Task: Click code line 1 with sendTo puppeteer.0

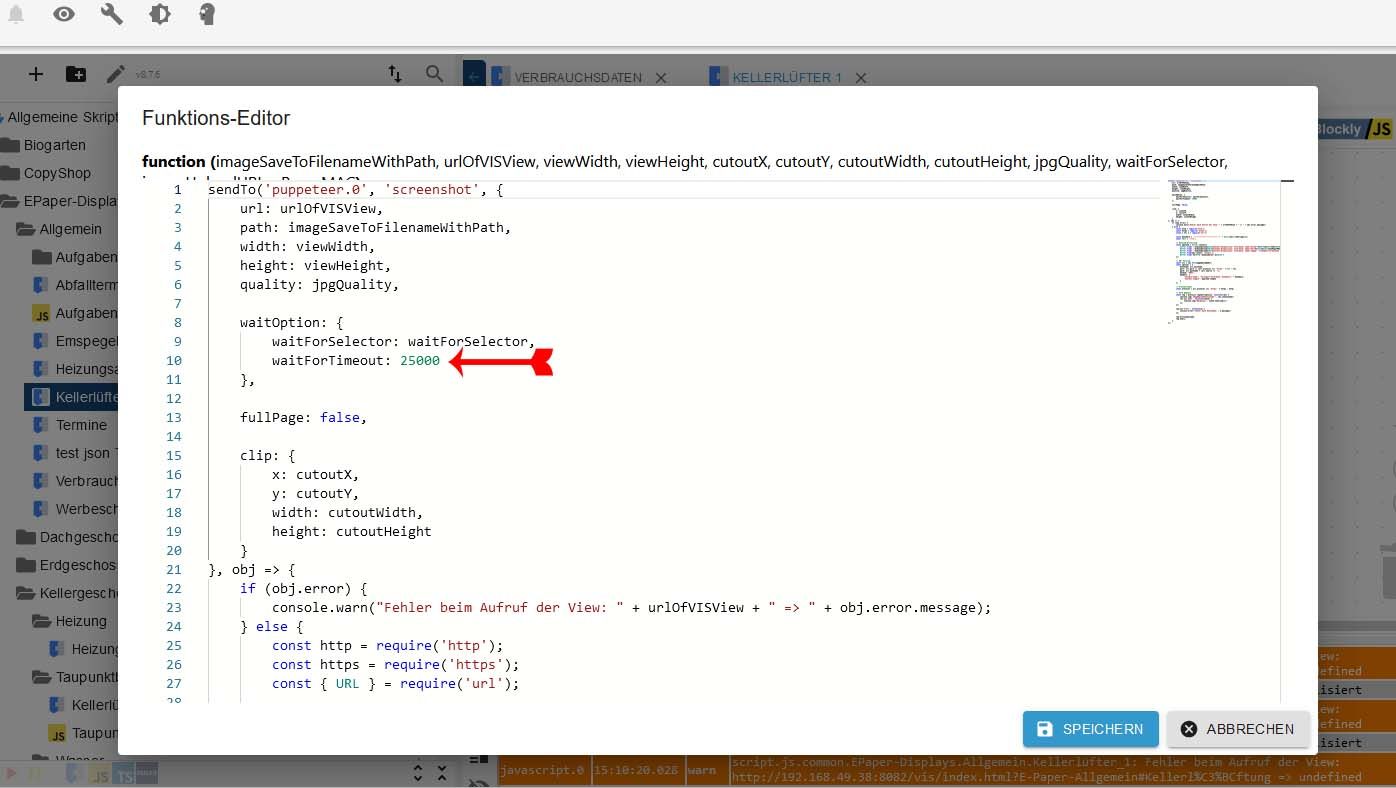Action: 355,189
